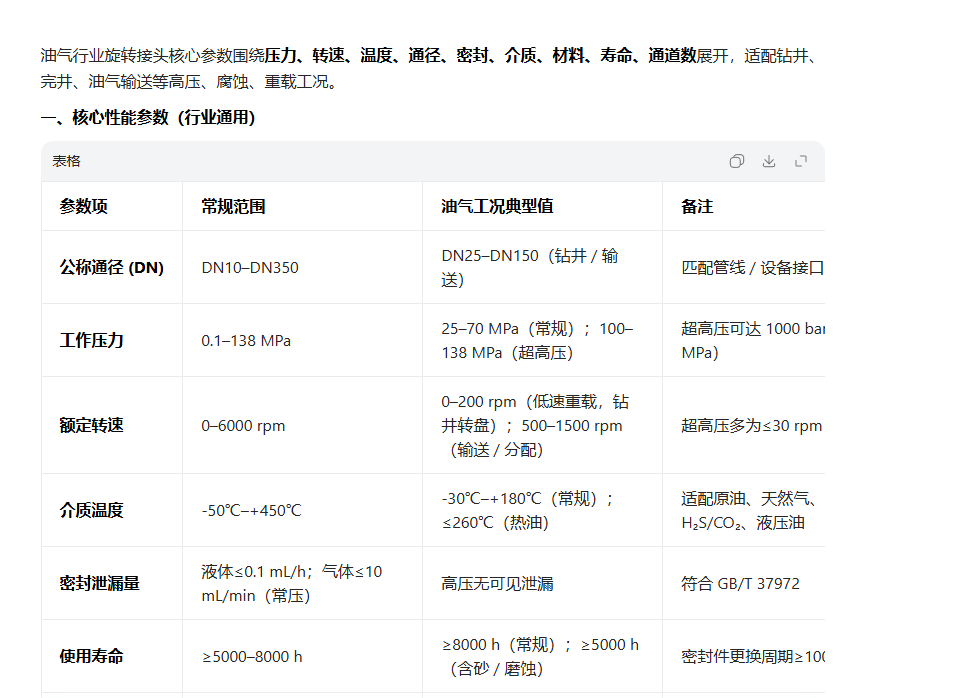
Task: Click the 表格 label in table header
Action: (67, 161)
